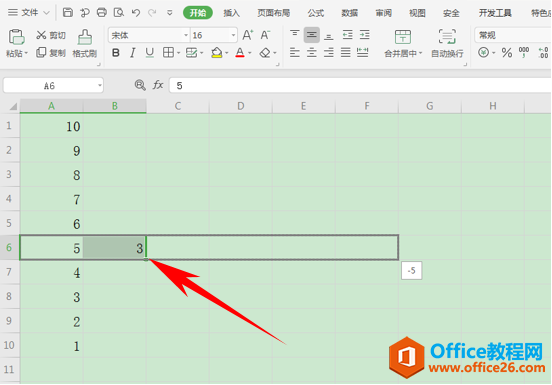The width and height of the screenshot is (552, 385).
Task: Open Print Preview from the quick toolbar
Action: (x=119, y=13)
